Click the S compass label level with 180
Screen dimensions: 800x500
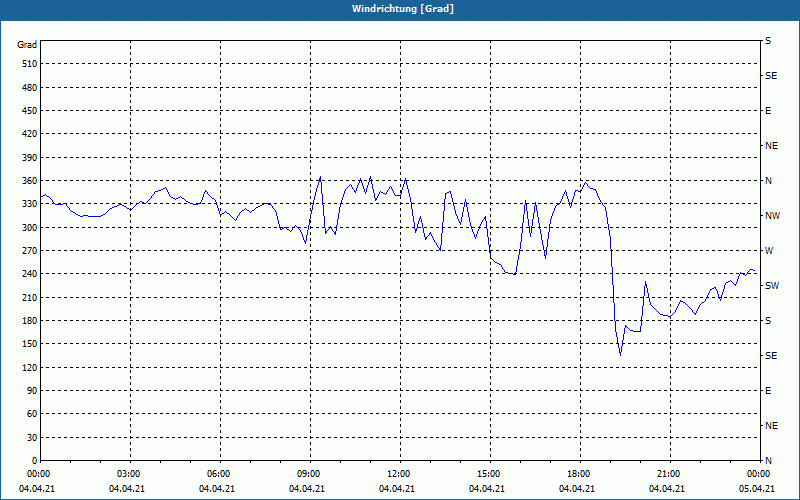pos(768,321)
